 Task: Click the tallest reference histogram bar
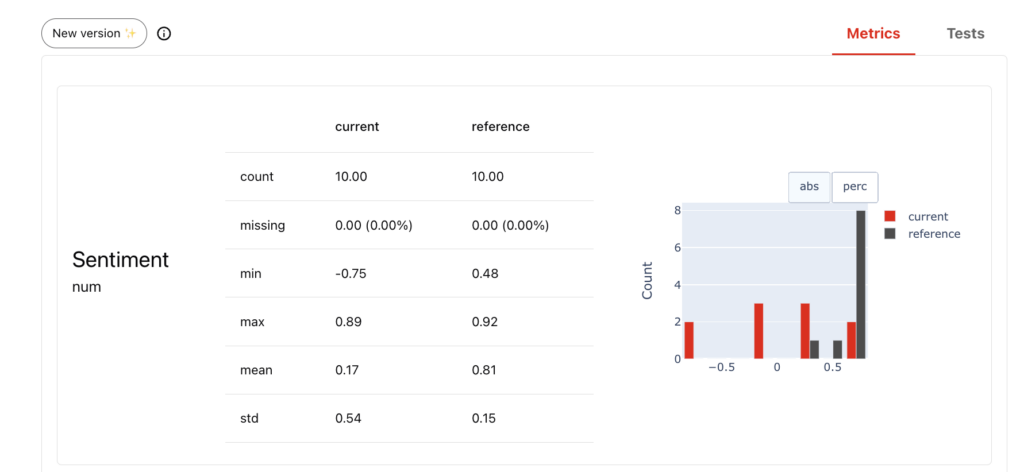pos(861,284)
